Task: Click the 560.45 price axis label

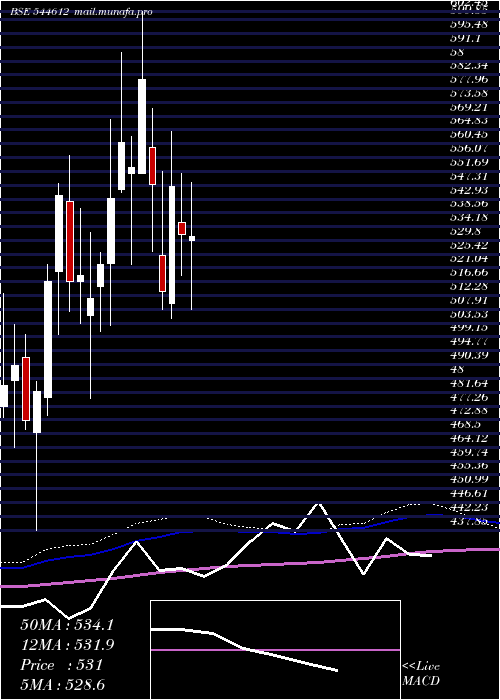Action: click(468, 135)
